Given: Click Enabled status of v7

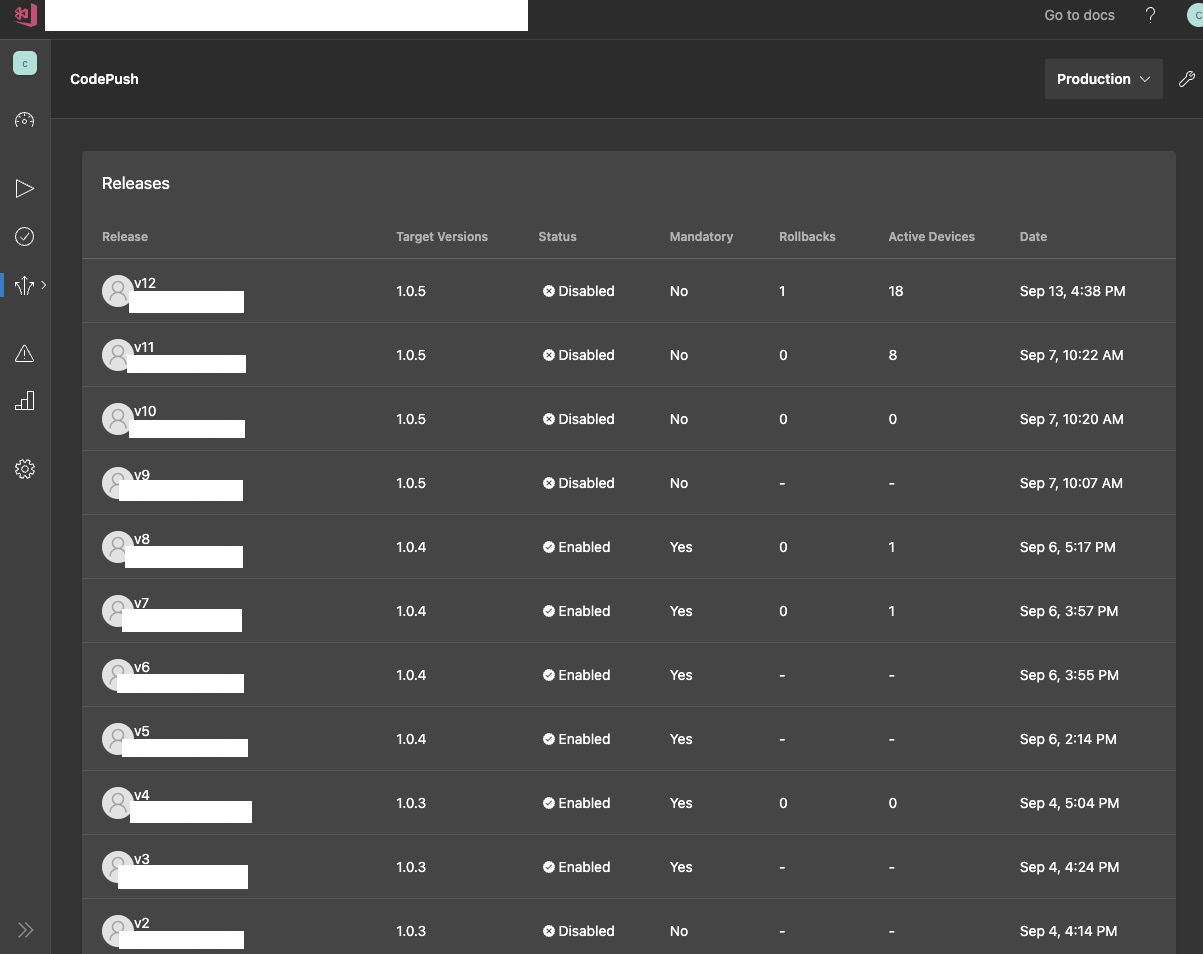Looking at the screenshot, I should [576, 611].
